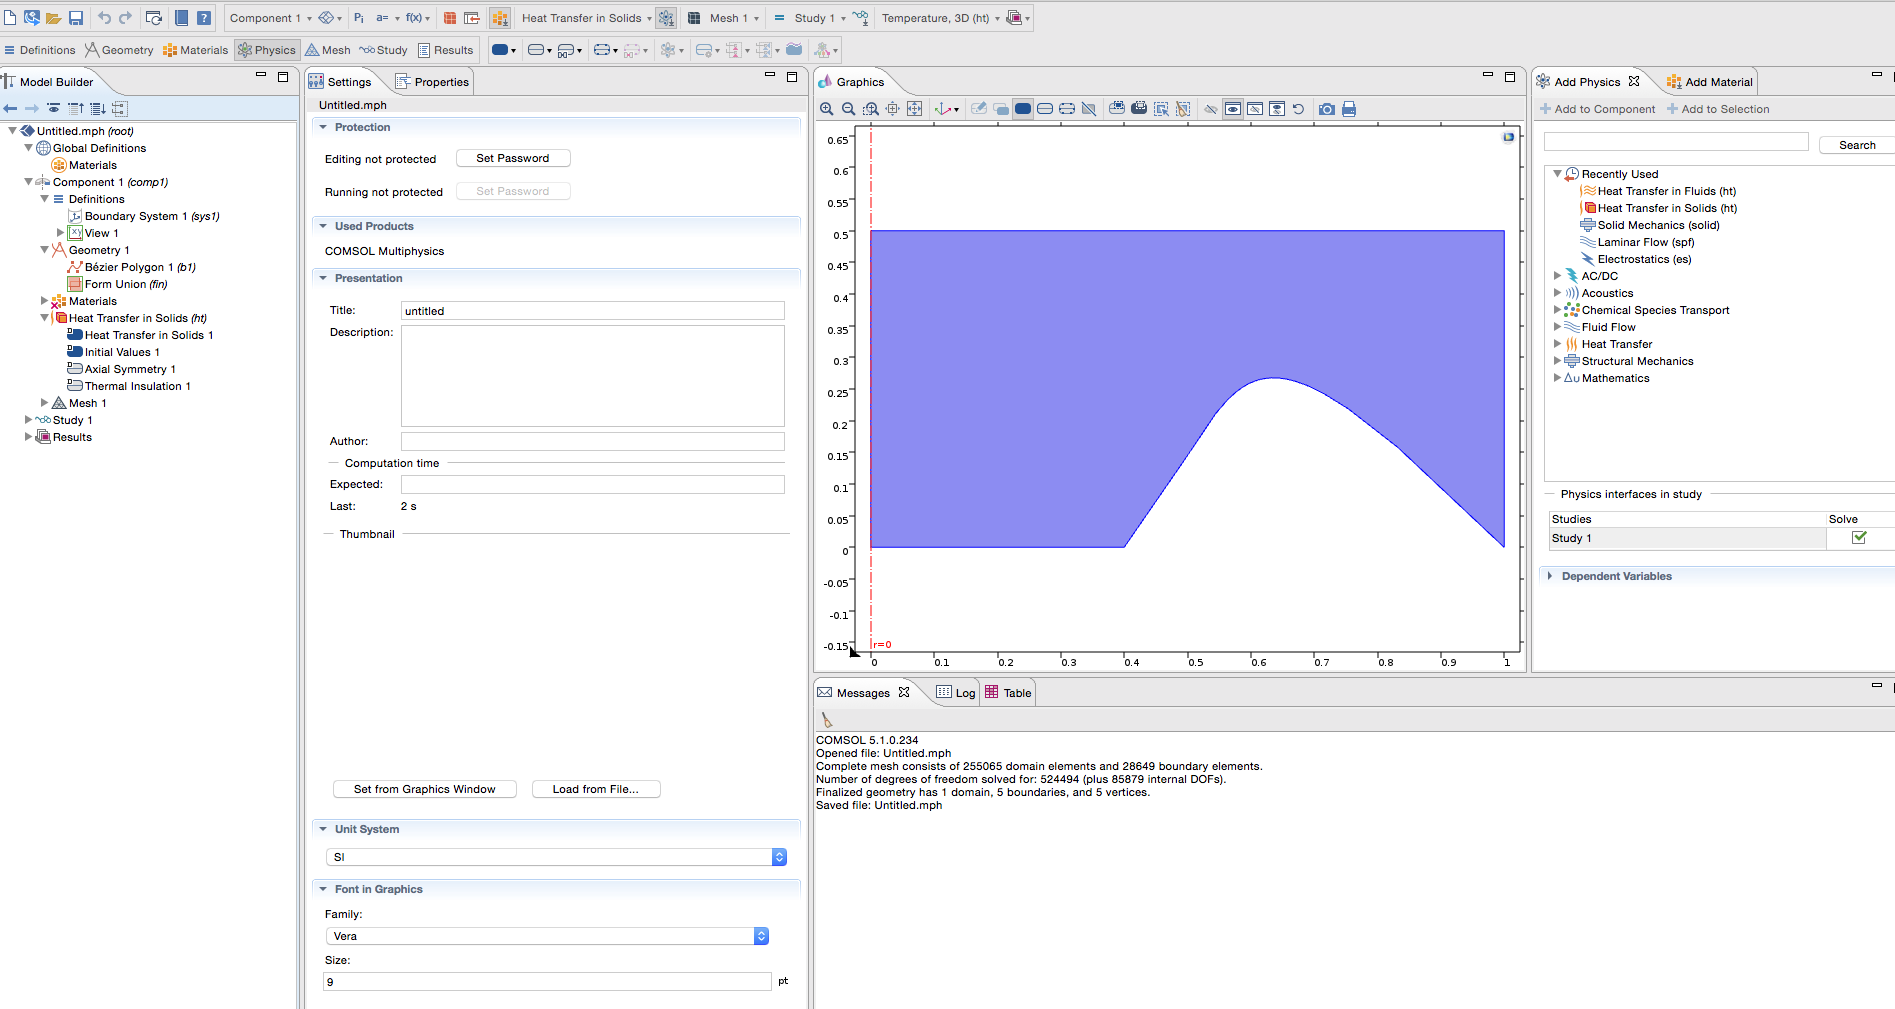
Task: Click the Help question mark icon
Action: [204, 18]
